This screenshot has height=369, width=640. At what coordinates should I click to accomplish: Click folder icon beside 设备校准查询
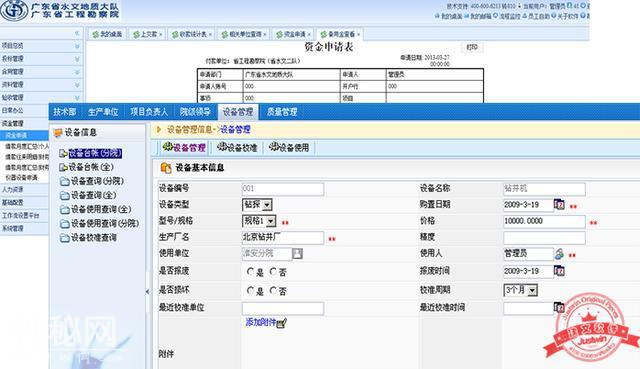[64, 238]
